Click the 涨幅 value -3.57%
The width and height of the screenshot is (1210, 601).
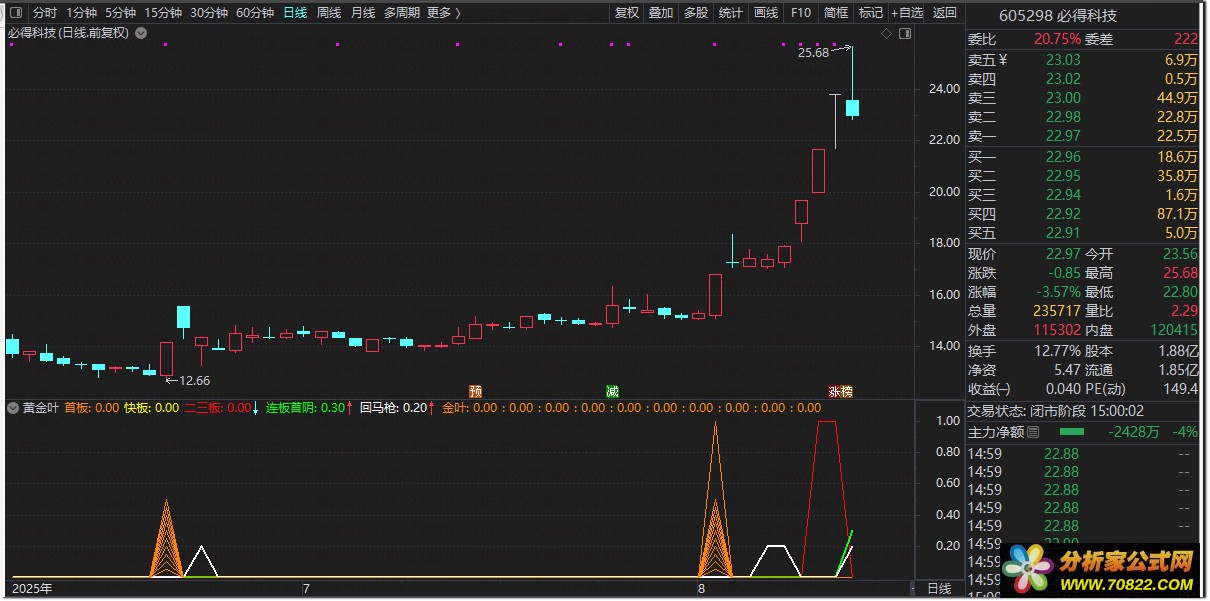1056,292
